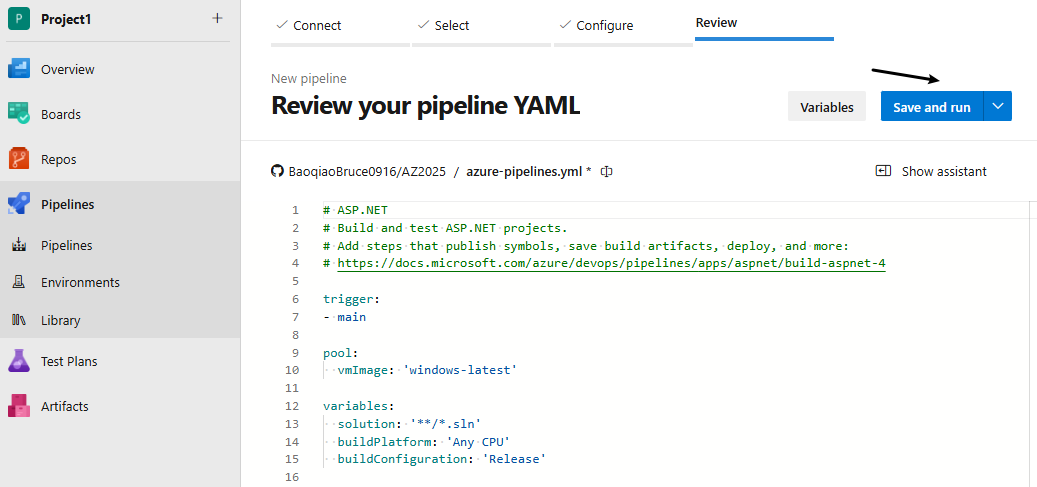The image size is (1037, 487).
Task: Open the Artifacts package icon
Action: point(20,406)
